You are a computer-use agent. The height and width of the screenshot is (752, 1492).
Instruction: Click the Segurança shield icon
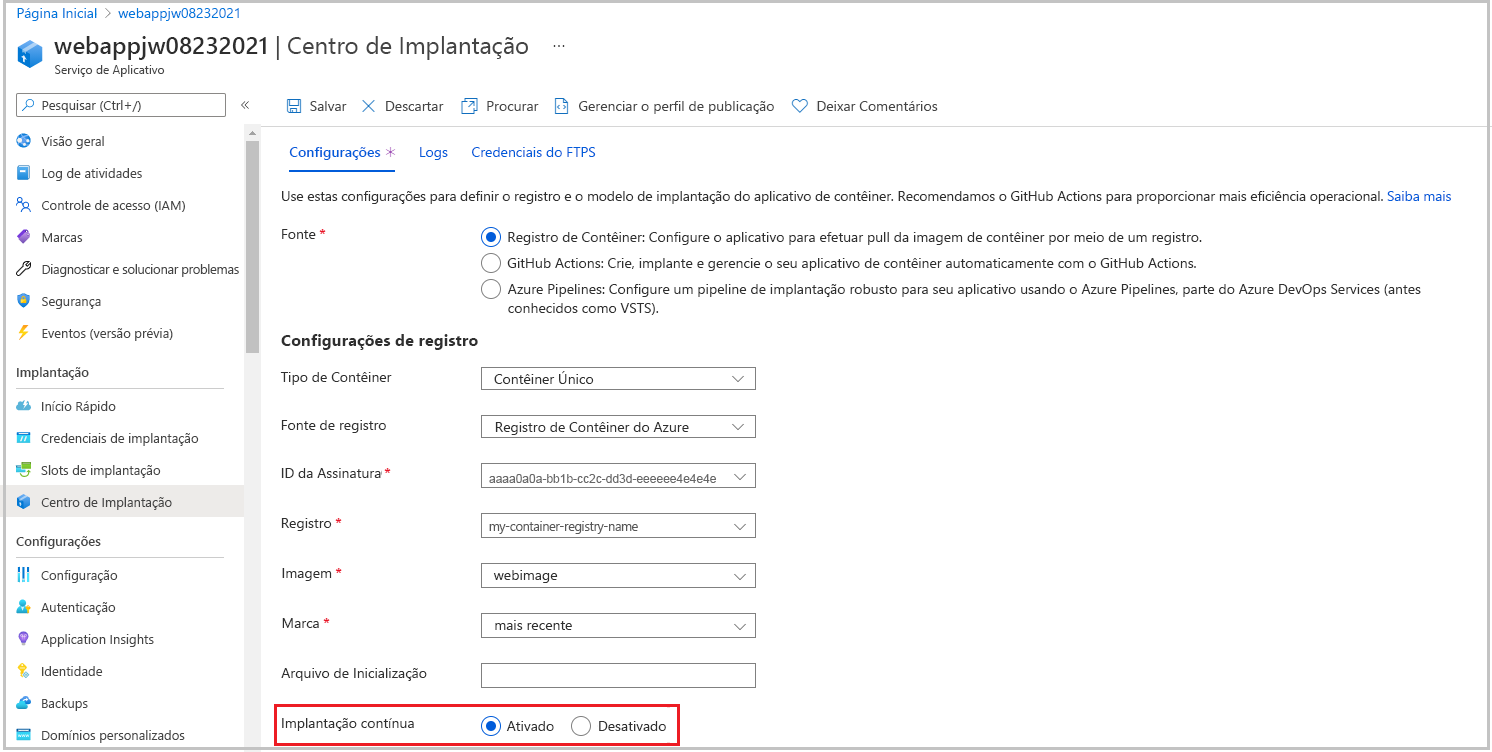[x=24, y=301]
